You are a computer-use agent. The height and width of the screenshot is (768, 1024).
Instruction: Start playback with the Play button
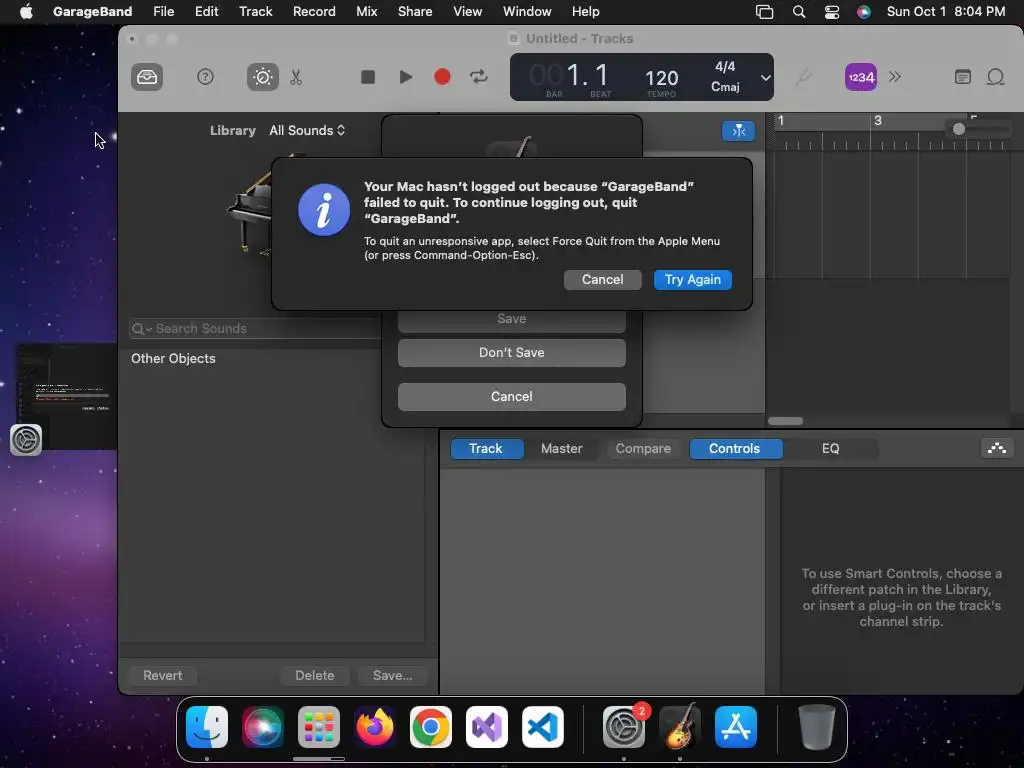pyautogui.click(x=406, y=77)
